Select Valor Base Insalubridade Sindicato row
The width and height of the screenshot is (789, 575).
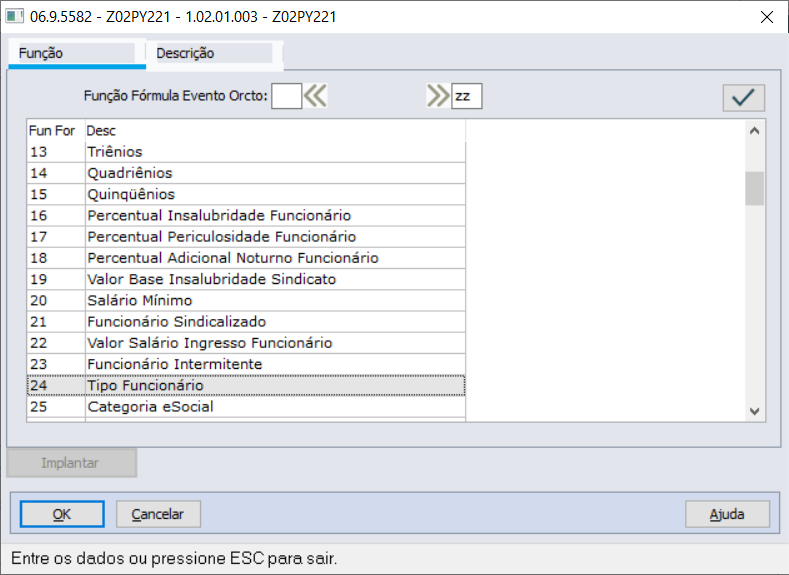click(246, 279)
